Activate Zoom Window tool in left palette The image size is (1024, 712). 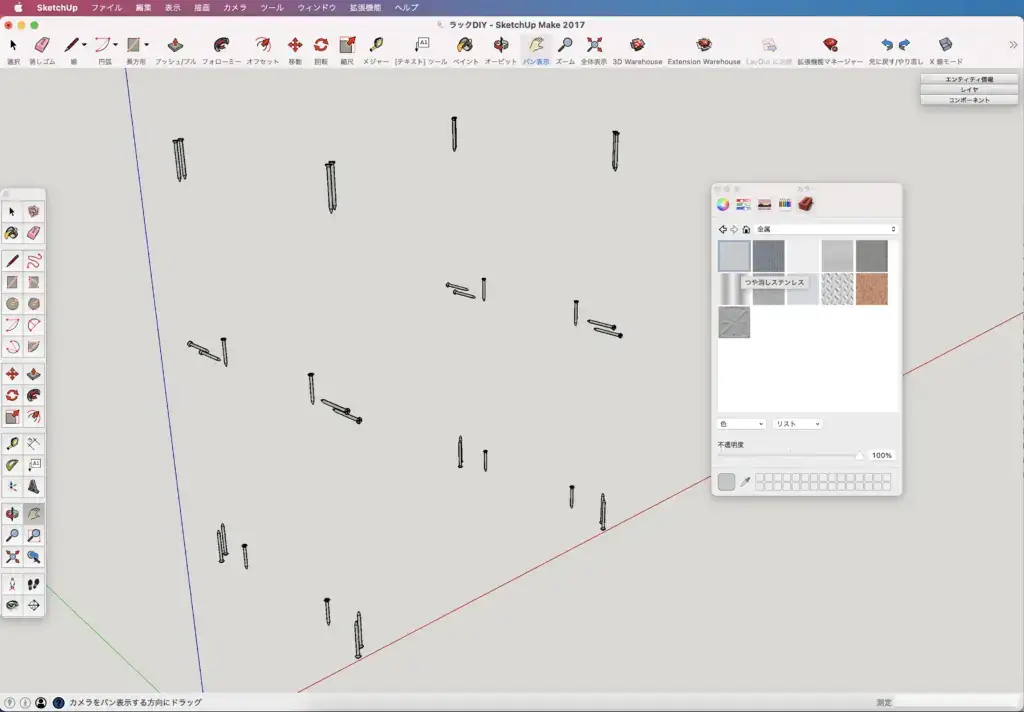33,536
